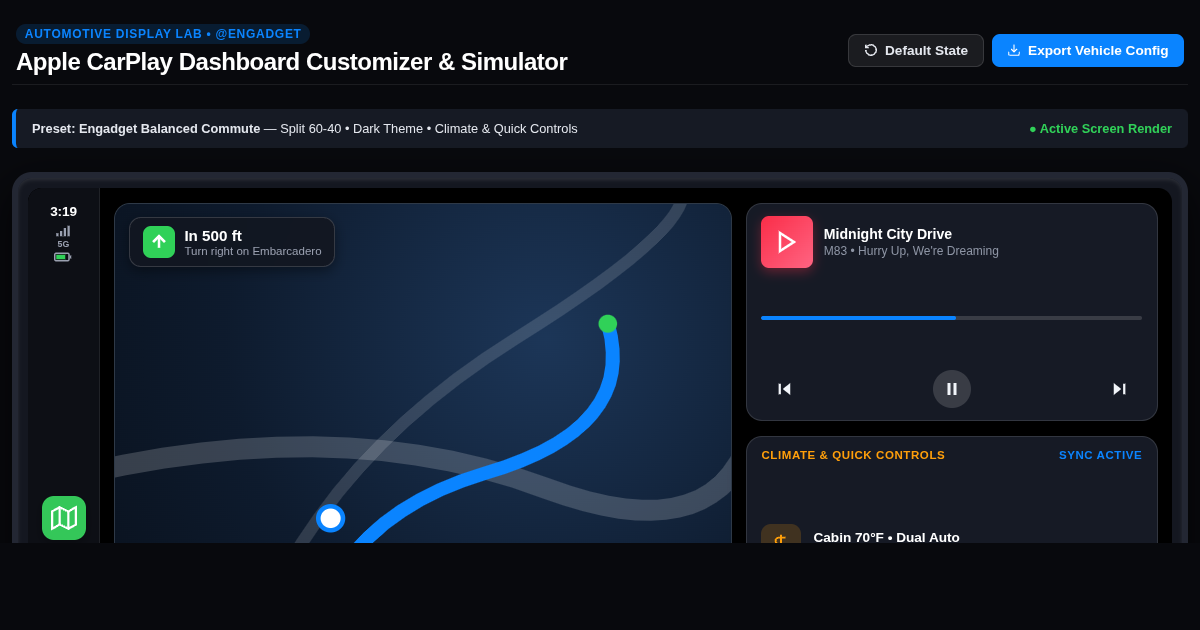Click the M83 album subtitle text
The width and height of the screenshot is (1200, 630).
911,251
